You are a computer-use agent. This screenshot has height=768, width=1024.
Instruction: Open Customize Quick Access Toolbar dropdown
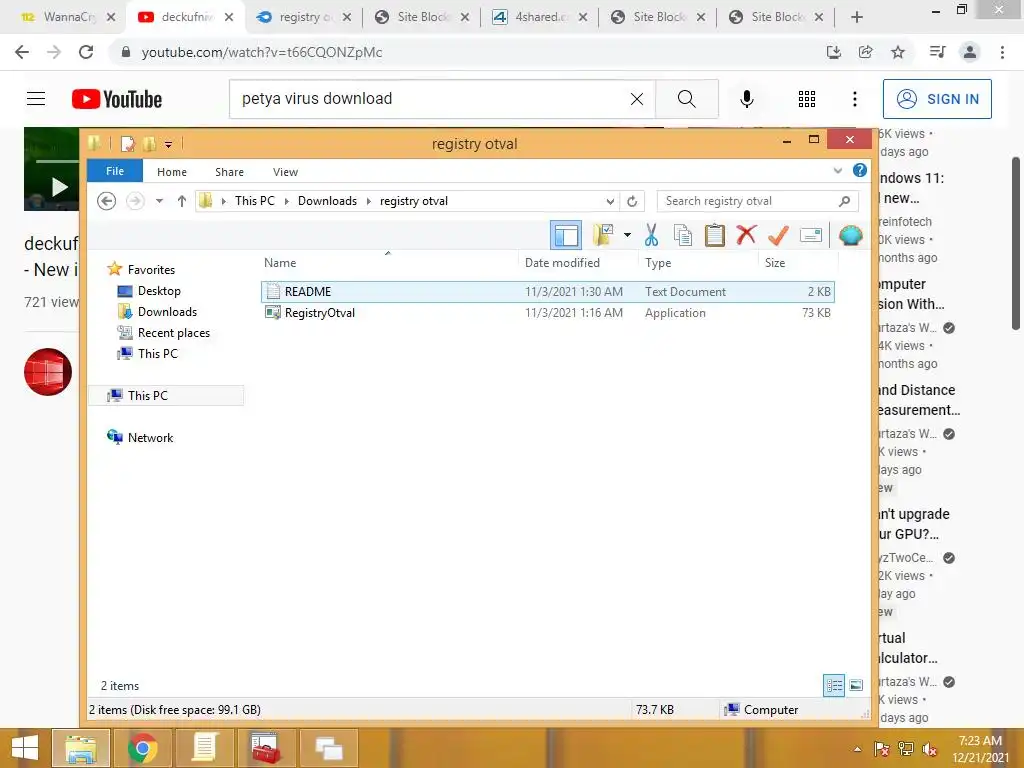168,144
